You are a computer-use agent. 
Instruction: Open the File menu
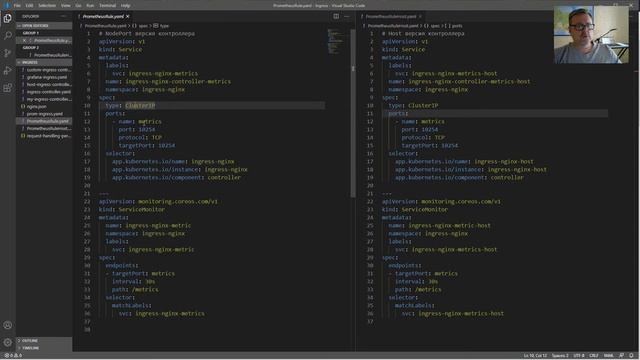click(x=17, y=6)
